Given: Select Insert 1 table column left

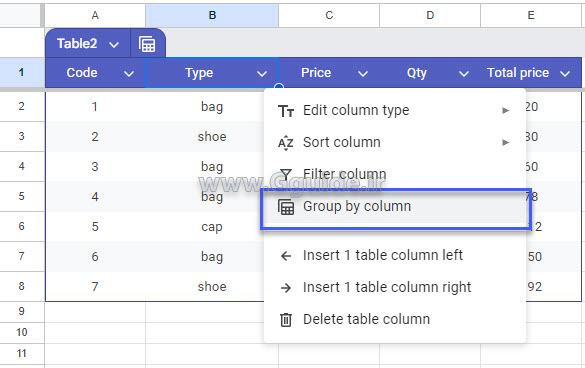Looking at the screenshot, I should pos(395,255).
